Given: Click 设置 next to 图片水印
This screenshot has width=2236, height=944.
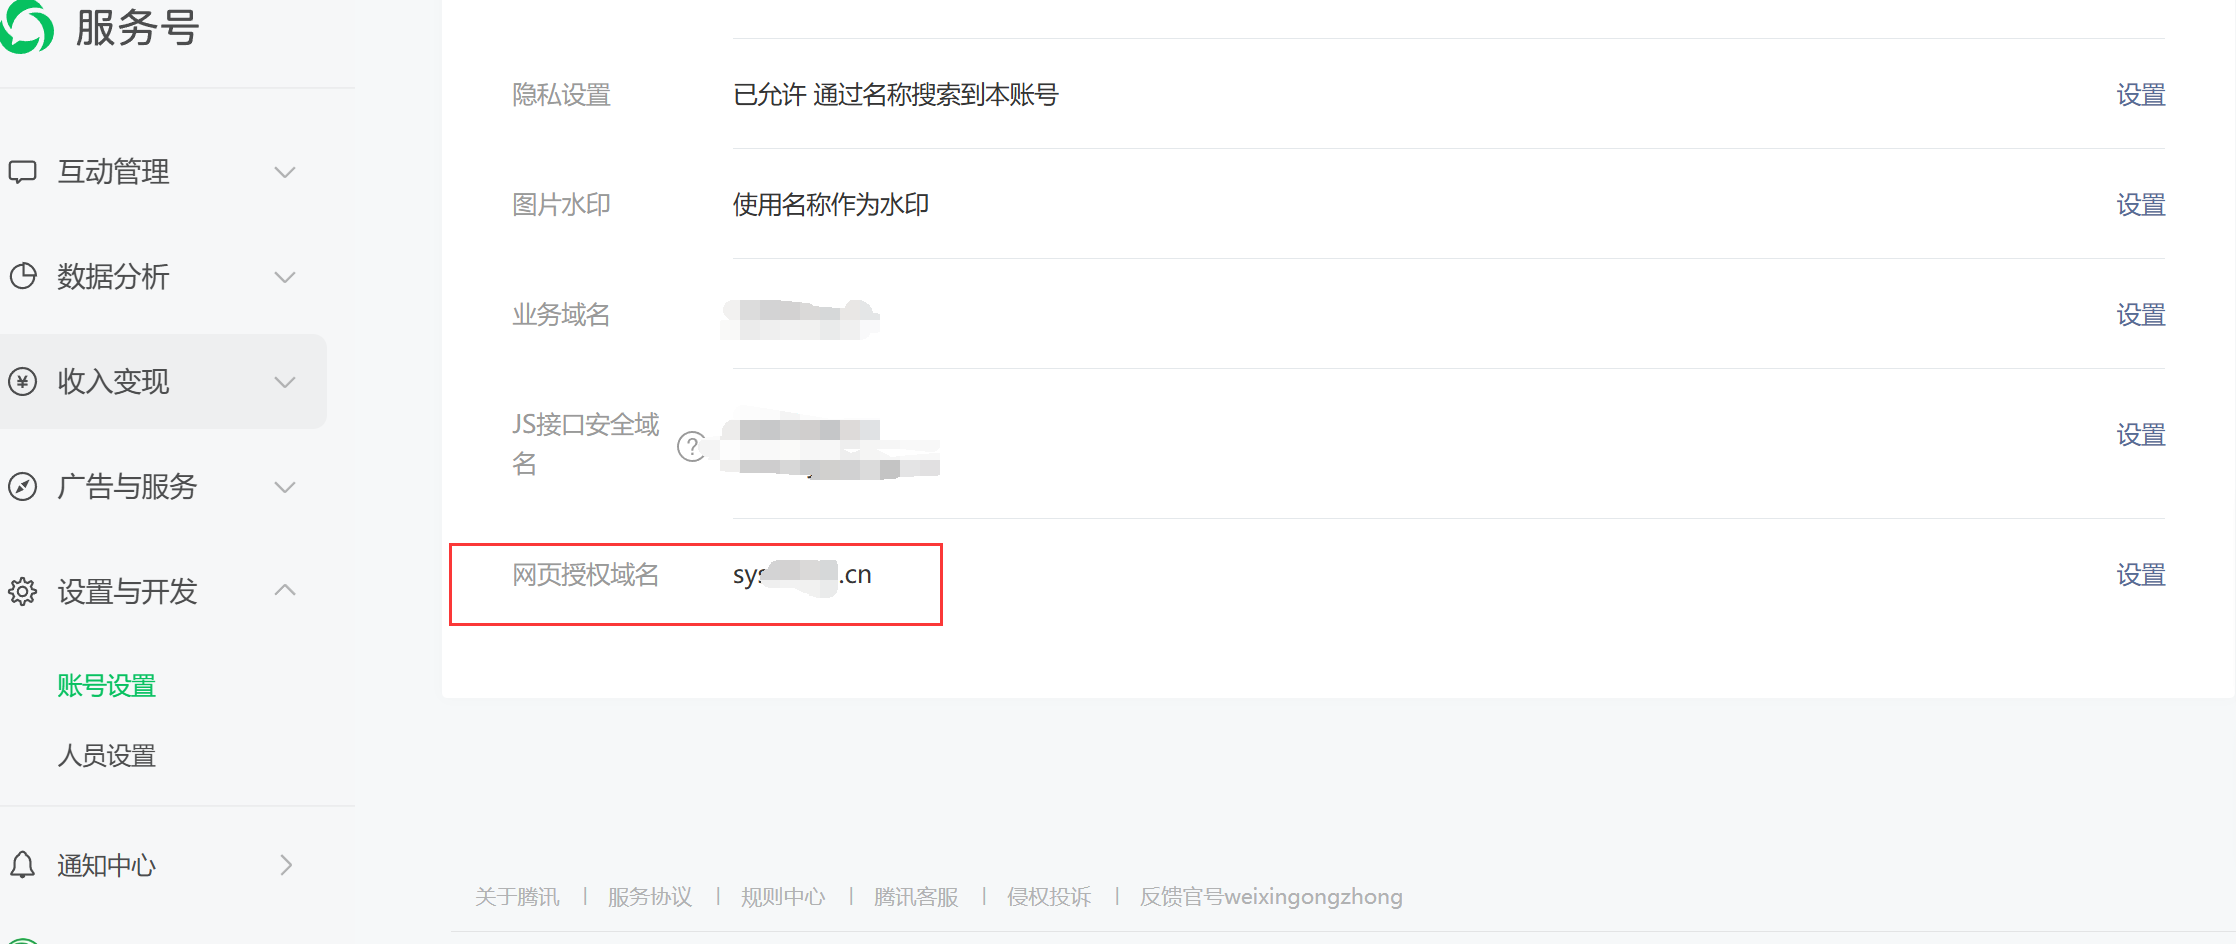Looking at the screenshot, I should point(2141,205).
